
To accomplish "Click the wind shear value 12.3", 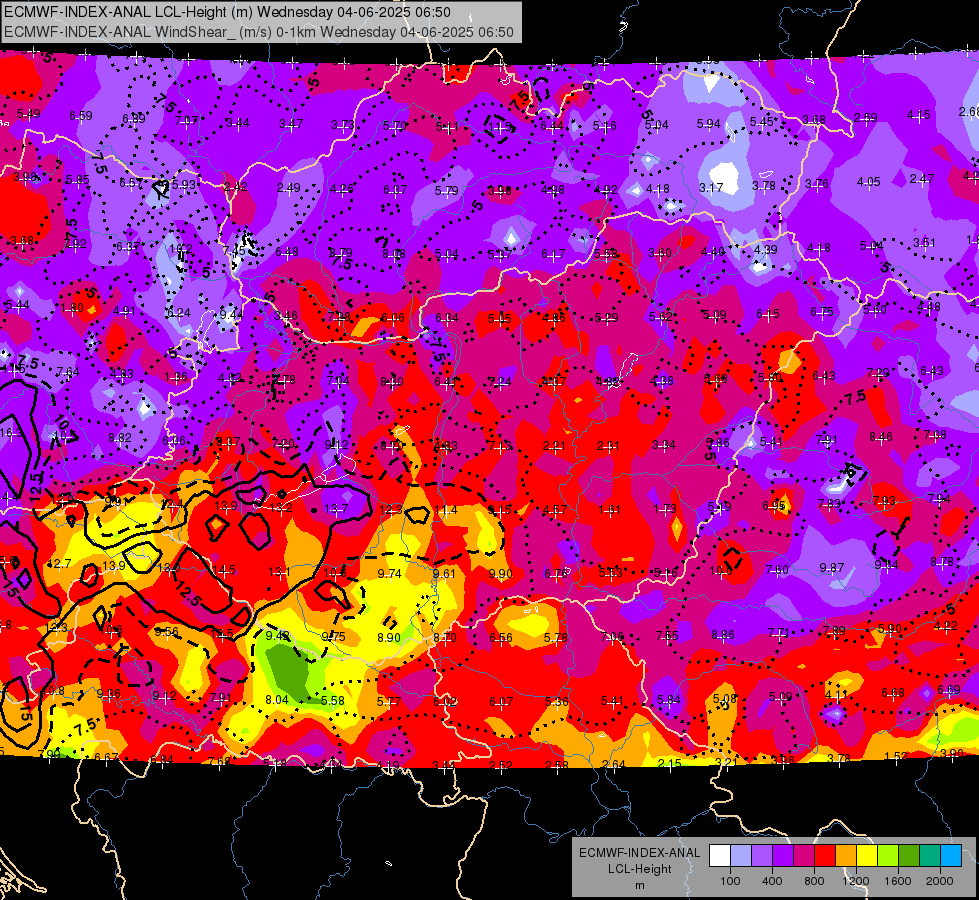I will (391, 510).
